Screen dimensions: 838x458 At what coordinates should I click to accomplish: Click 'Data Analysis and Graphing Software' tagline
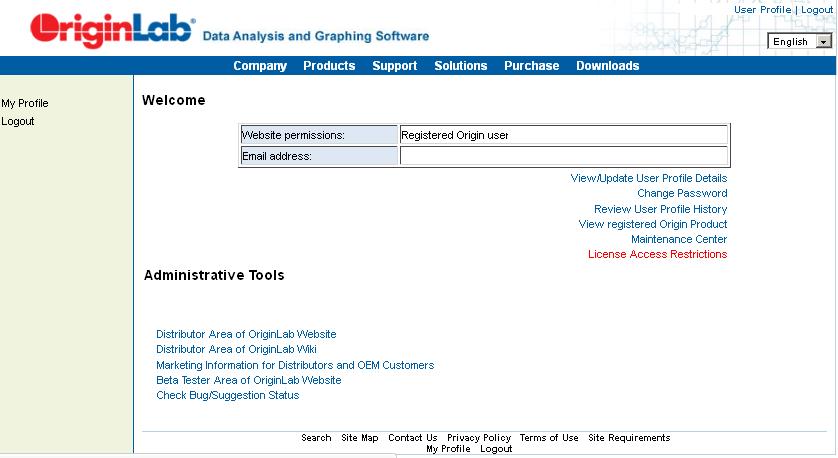[316, 36]
